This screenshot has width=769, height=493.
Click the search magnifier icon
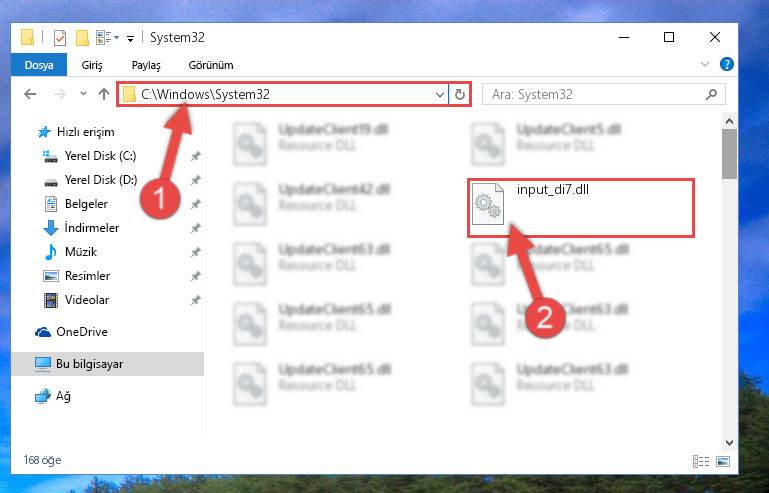[711, 94]
